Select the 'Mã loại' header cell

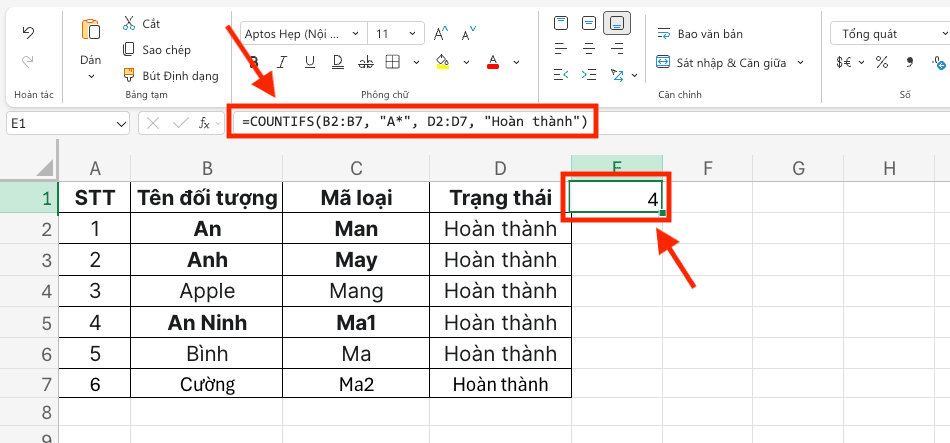click(356, 198)
